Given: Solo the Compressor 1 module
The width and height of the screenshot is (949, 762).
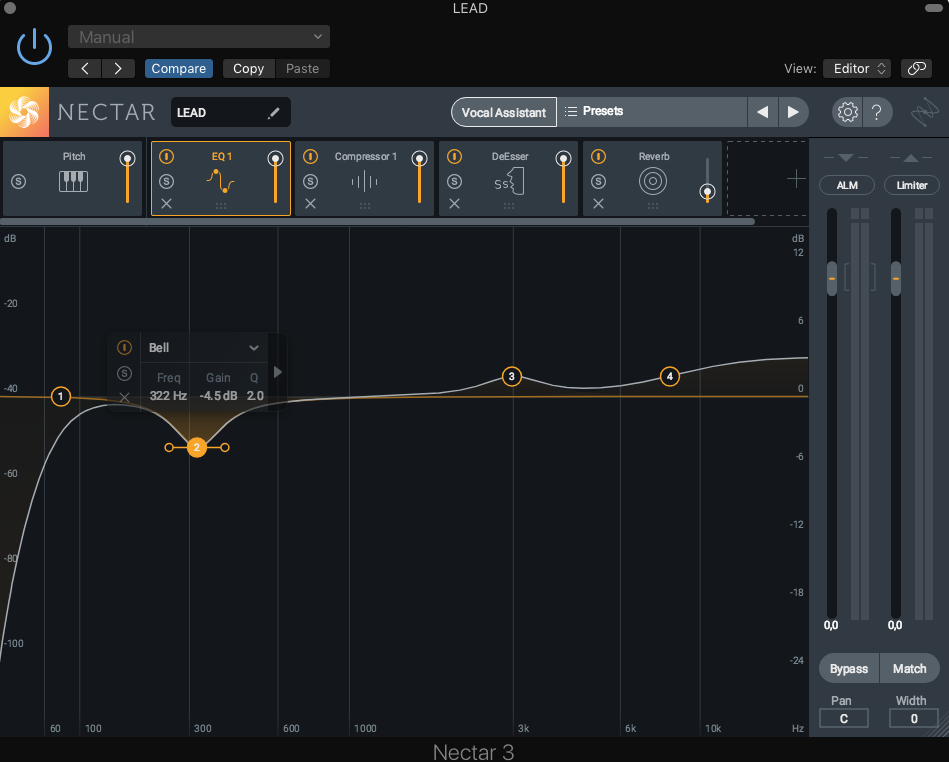Looking at the screenshot, I should [310, 181].
